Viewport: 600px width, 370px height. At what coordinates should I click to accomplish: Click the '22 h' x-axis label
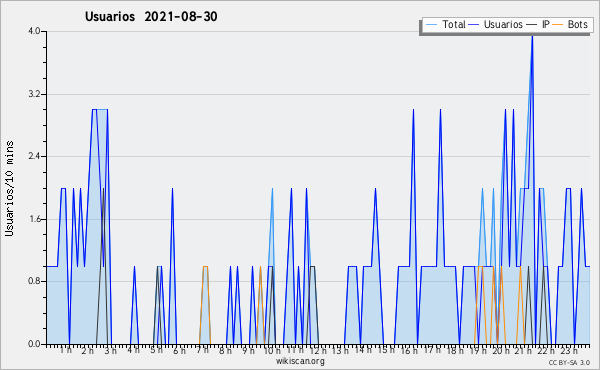[546, 350]
